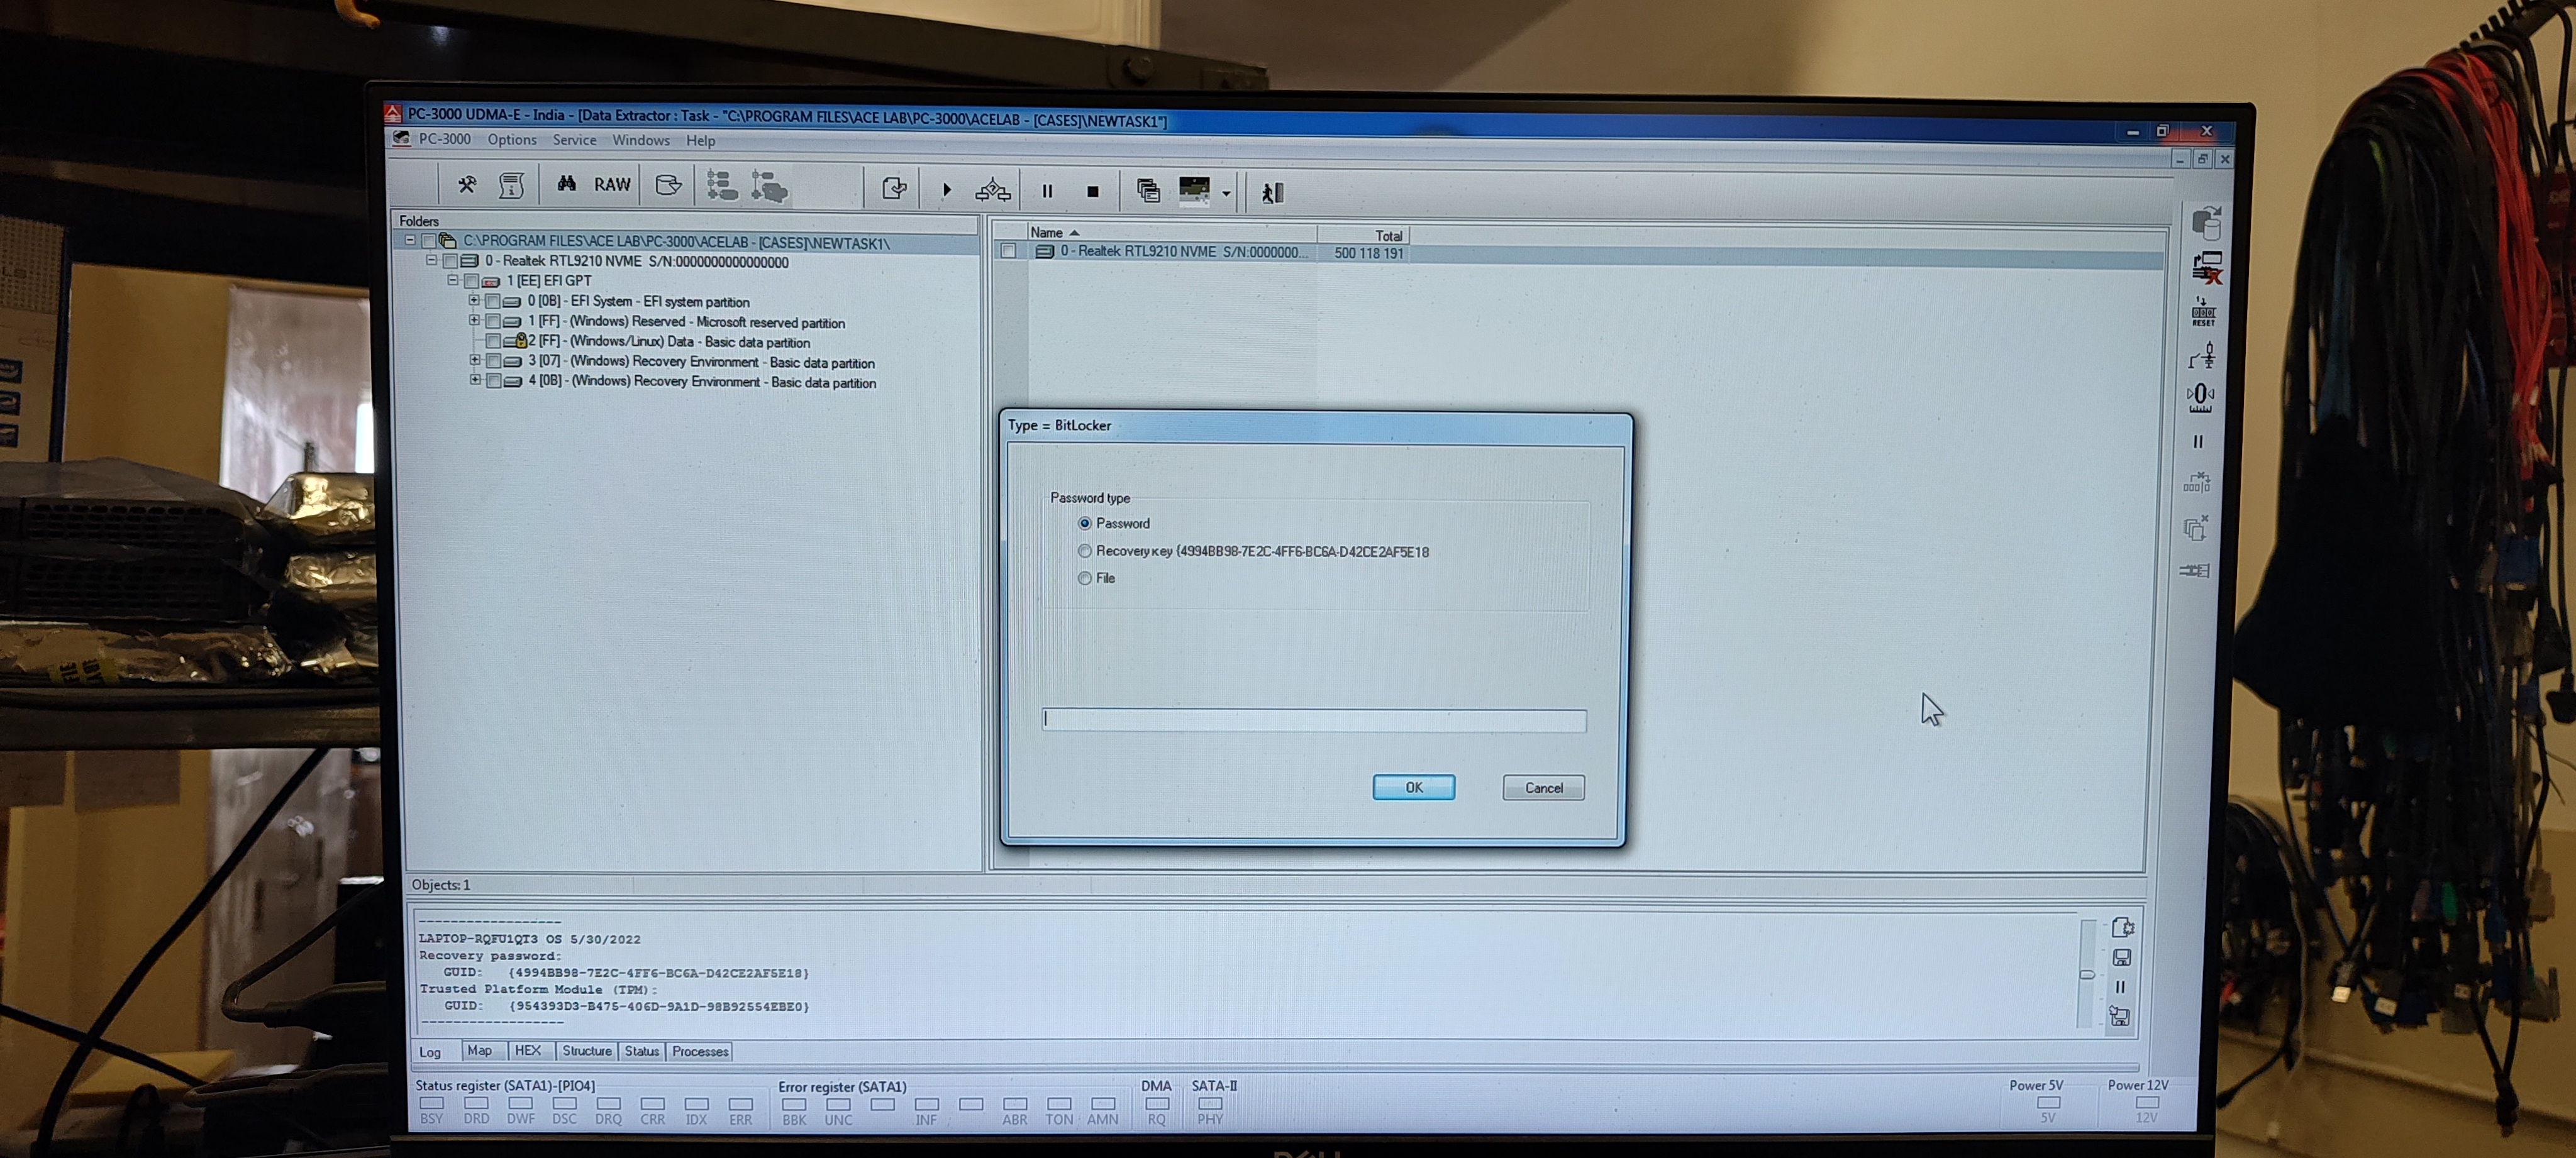Image resolution: width=2576 pixels, height=1158 pixels.
Task: Switch to the Processes tab
Action: click(700, 1052)
